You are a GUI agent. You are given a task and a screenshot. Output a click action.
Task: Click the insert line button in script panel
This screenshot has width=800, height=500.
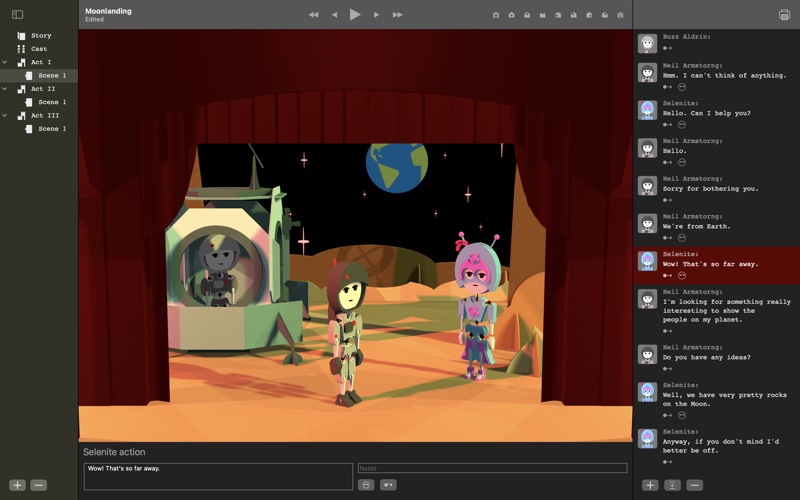tap(672, 485)
